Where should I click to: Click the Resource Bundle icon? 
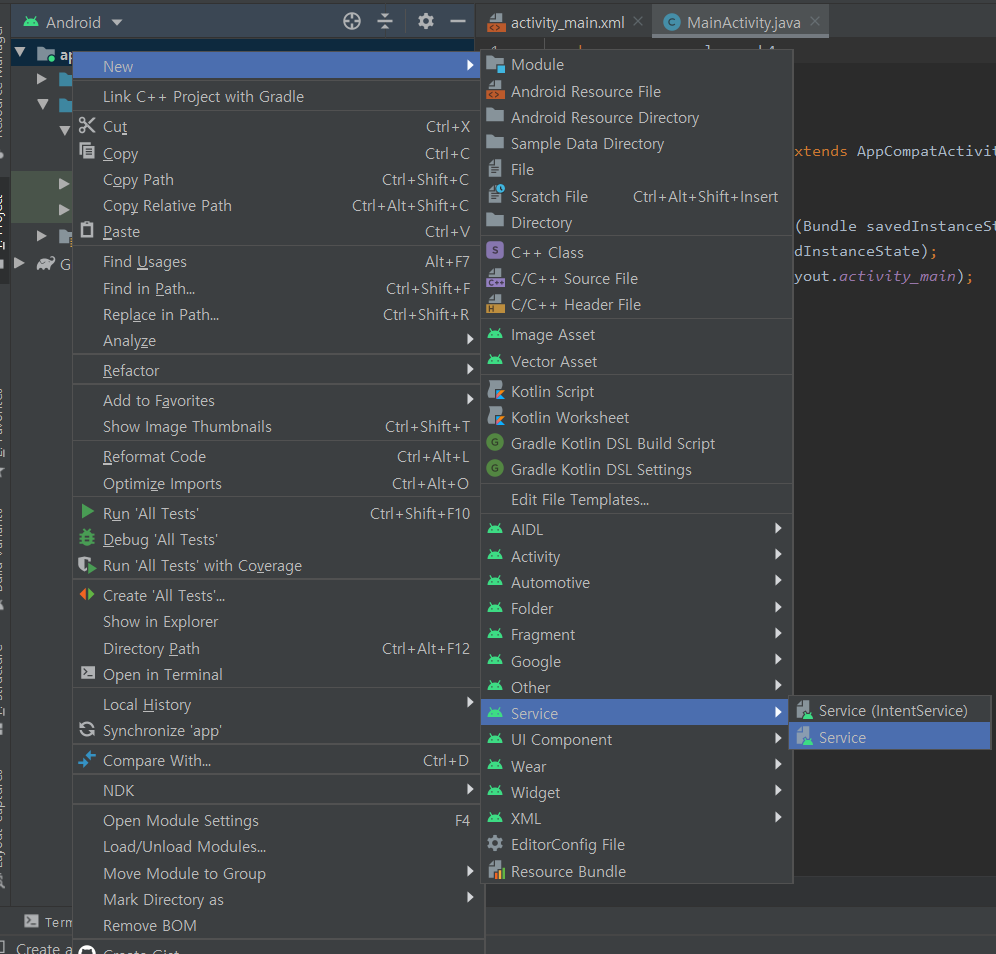point(496,870)
